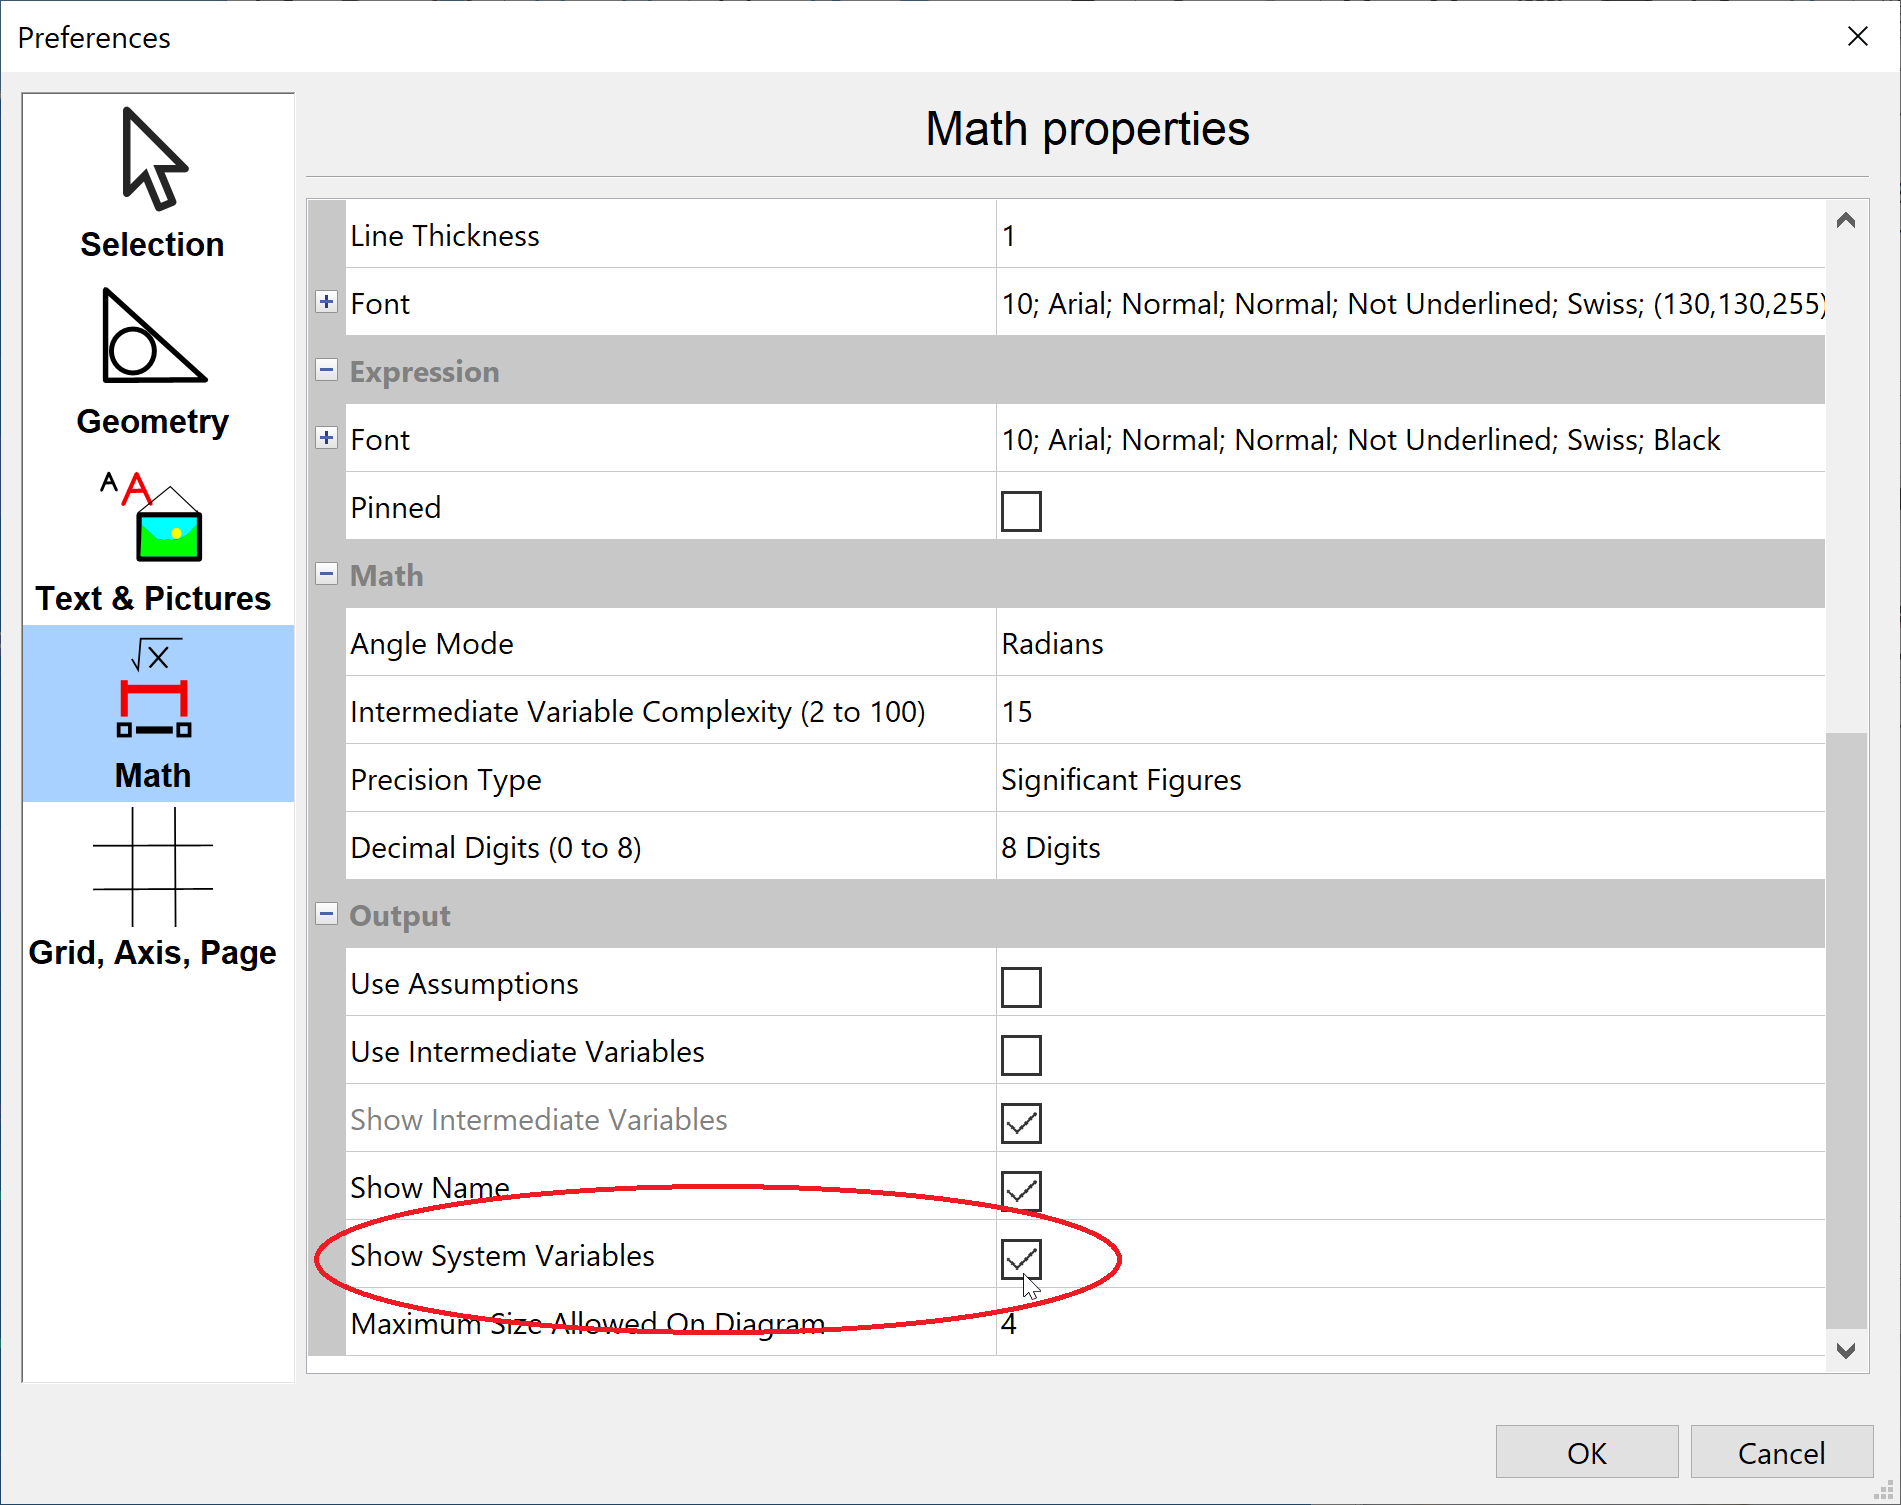Viewport: 1901px width, 1505px height.
Task: Close the Preferences dialog window
Action: pos(1857,37)
